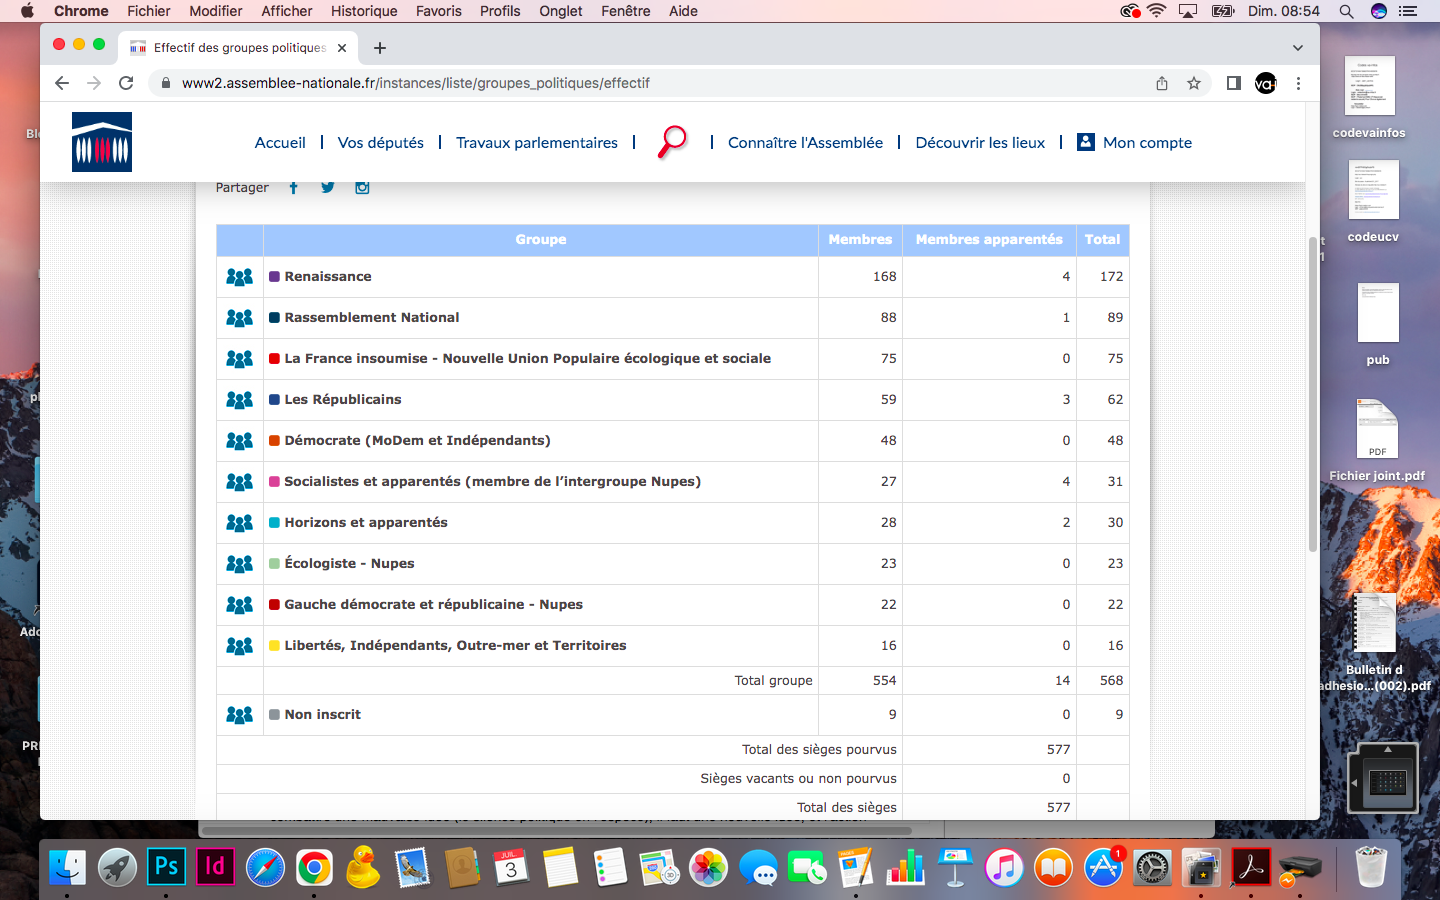Open the Rassemblement National group link
The width and height of the screenshot is (1440, 900).
tap(371, 317)
